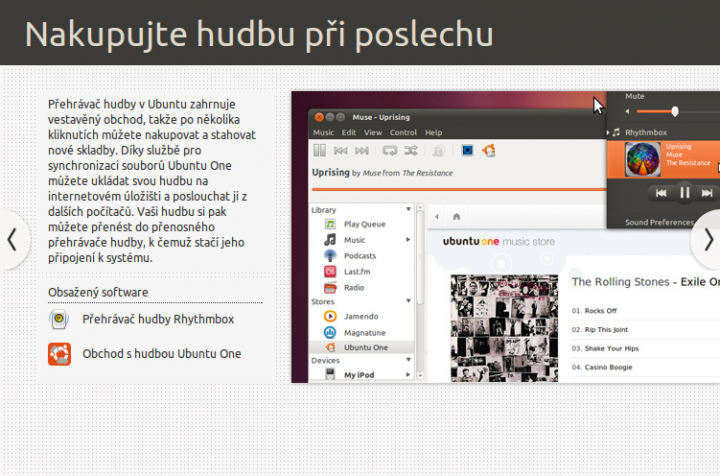Click the greyed CD burn icon in toolbar
This screenshot has height=476, width=720.
click(x=439, y=151)
